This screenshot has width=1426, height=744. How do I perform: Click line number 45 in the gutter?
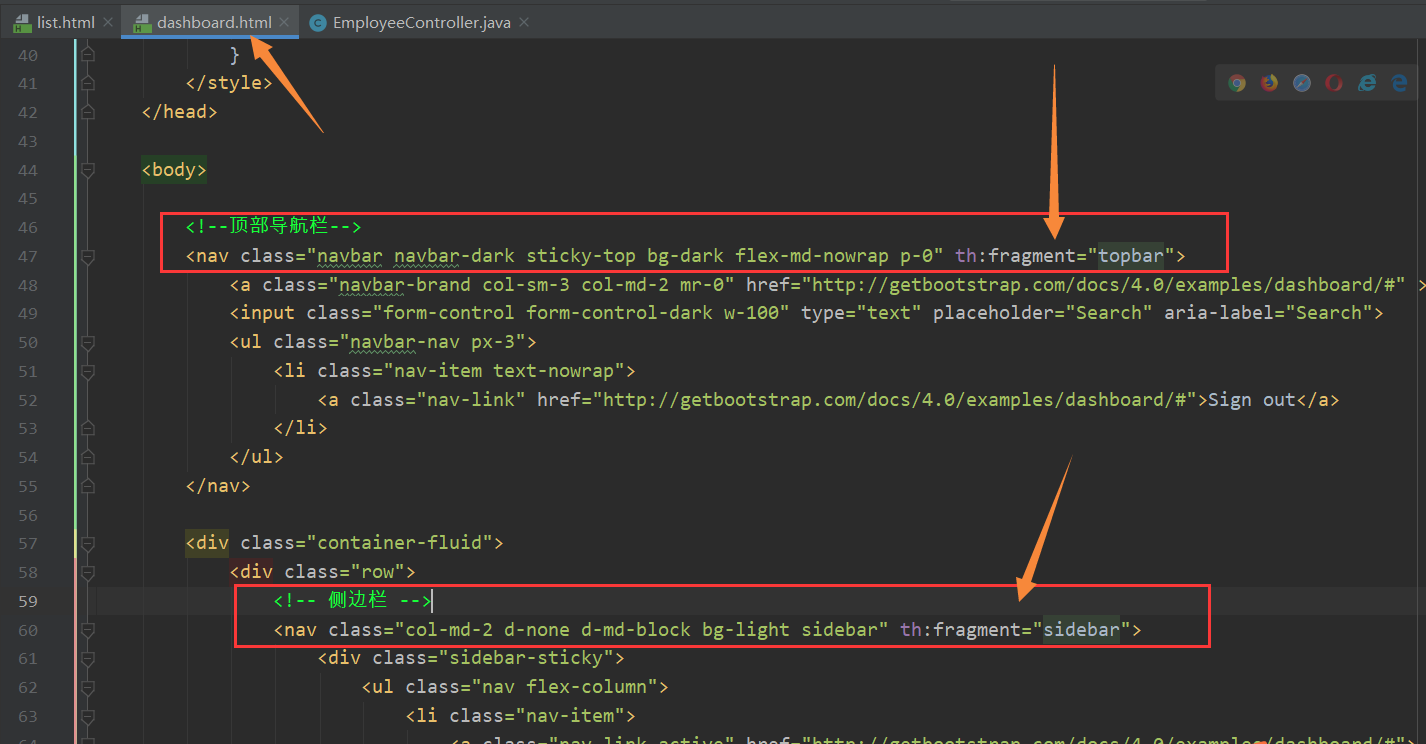28,199
